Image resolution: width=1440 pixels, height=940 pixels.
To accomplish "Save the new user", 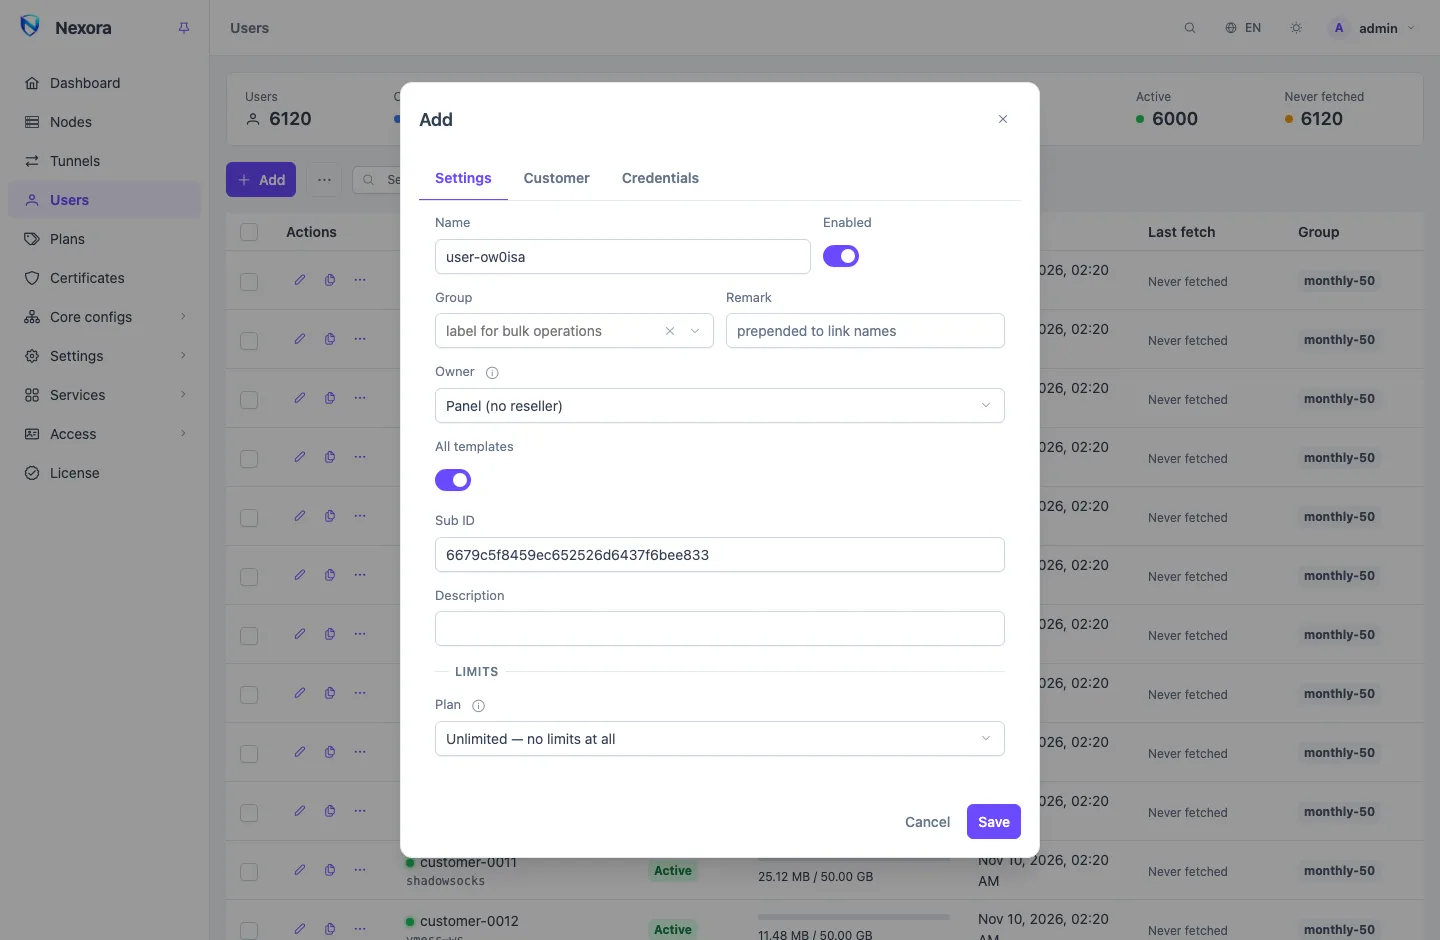I will pyautogui.click(x=994, y=822).
